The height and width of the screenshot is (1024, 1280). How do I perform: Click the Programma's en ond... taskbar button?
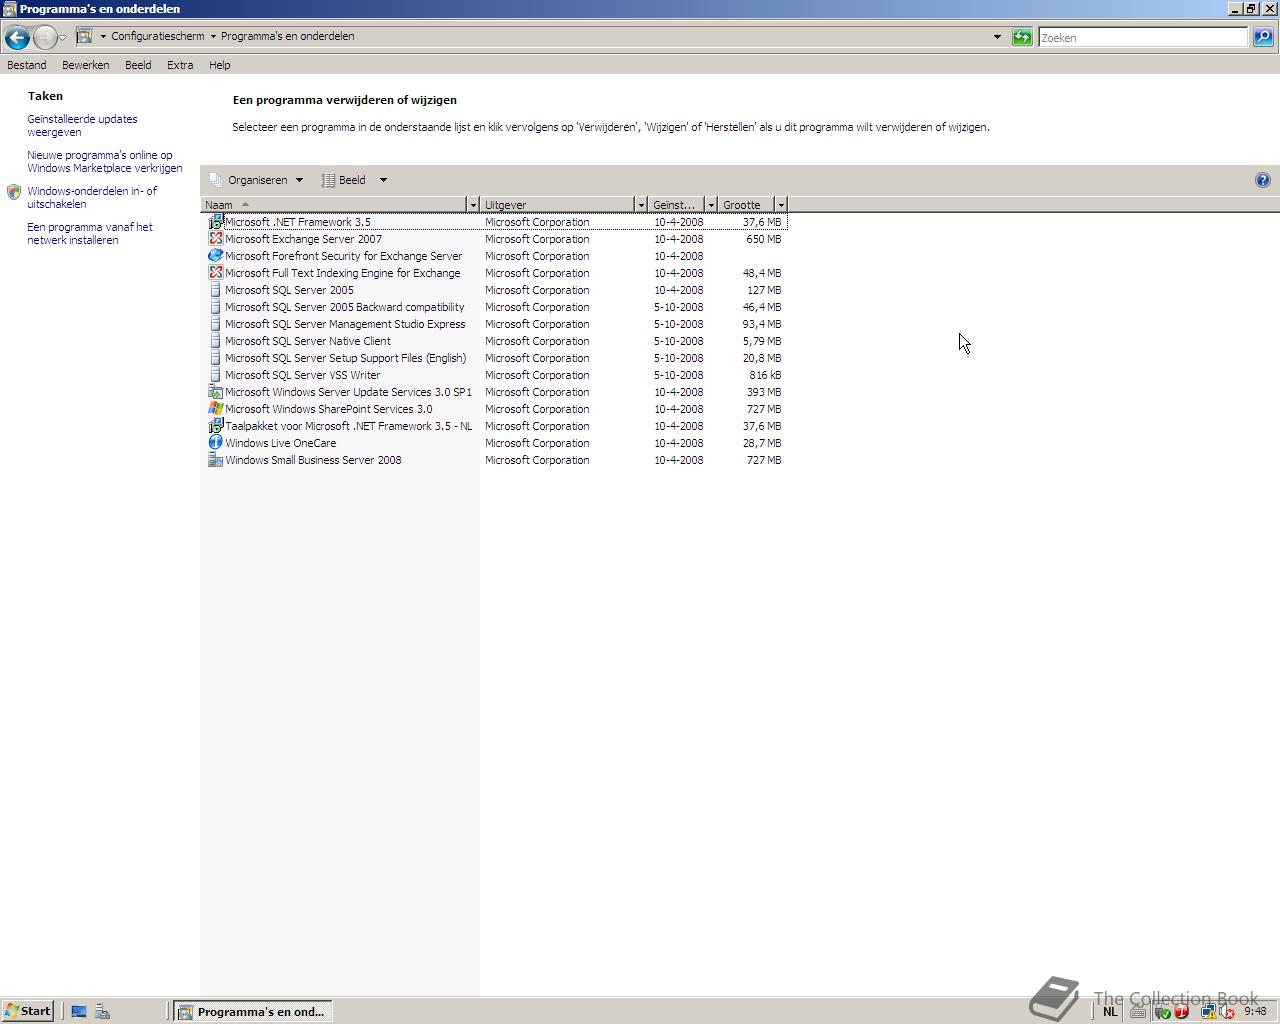pos(253,1011)
